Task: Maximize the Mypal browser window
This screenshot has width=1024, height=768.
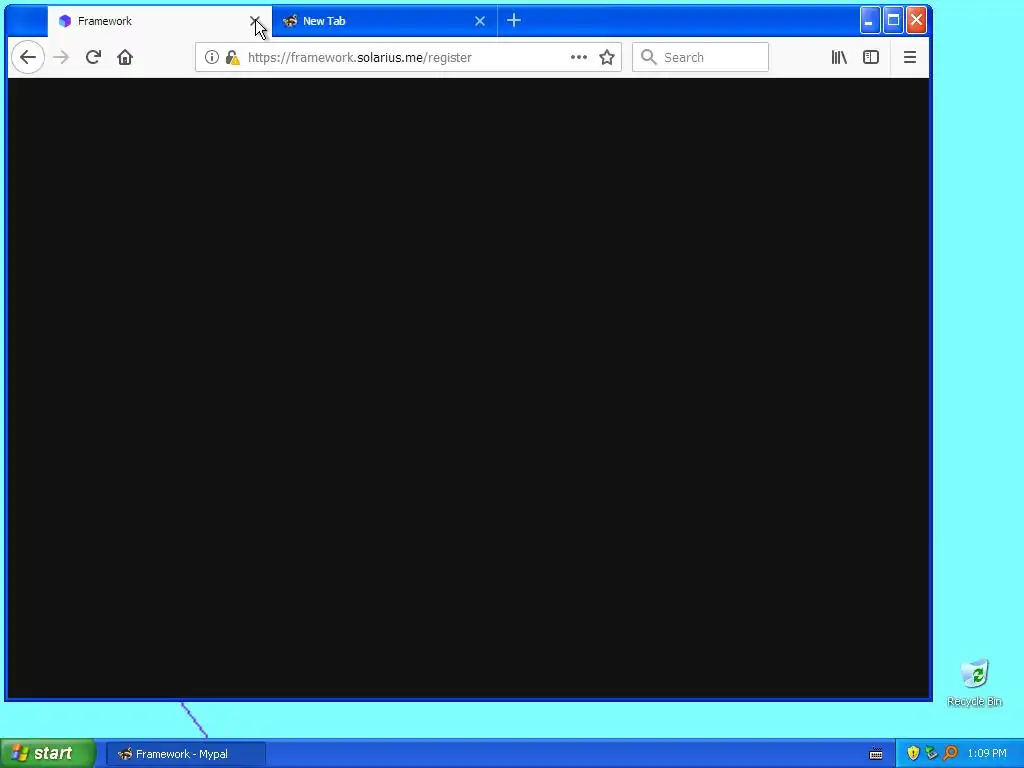Action: tap(893, 20)
